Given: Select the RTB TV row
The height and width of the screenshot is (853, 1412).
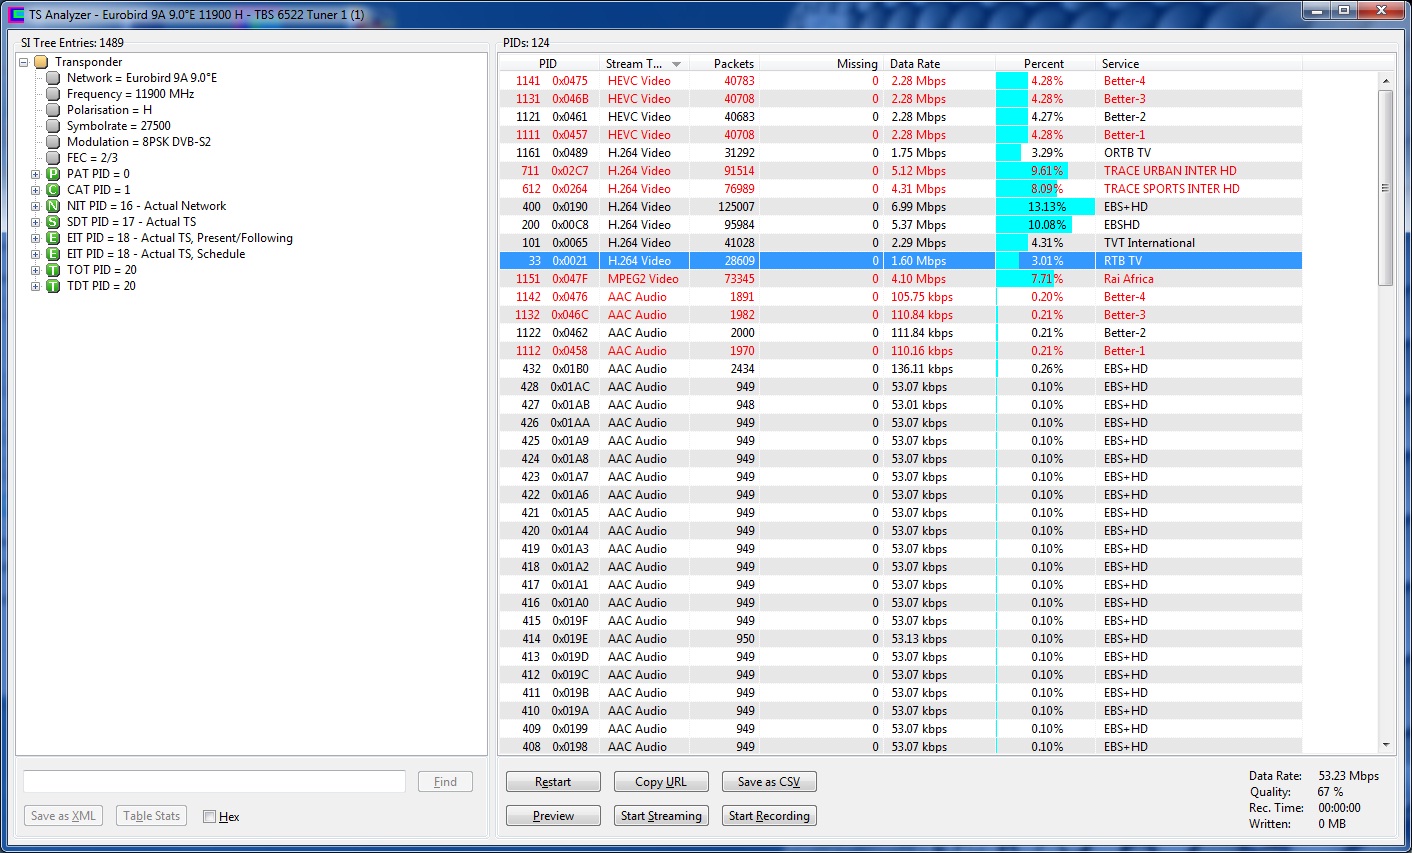Looking at the screenshot, I should [900, 261].
